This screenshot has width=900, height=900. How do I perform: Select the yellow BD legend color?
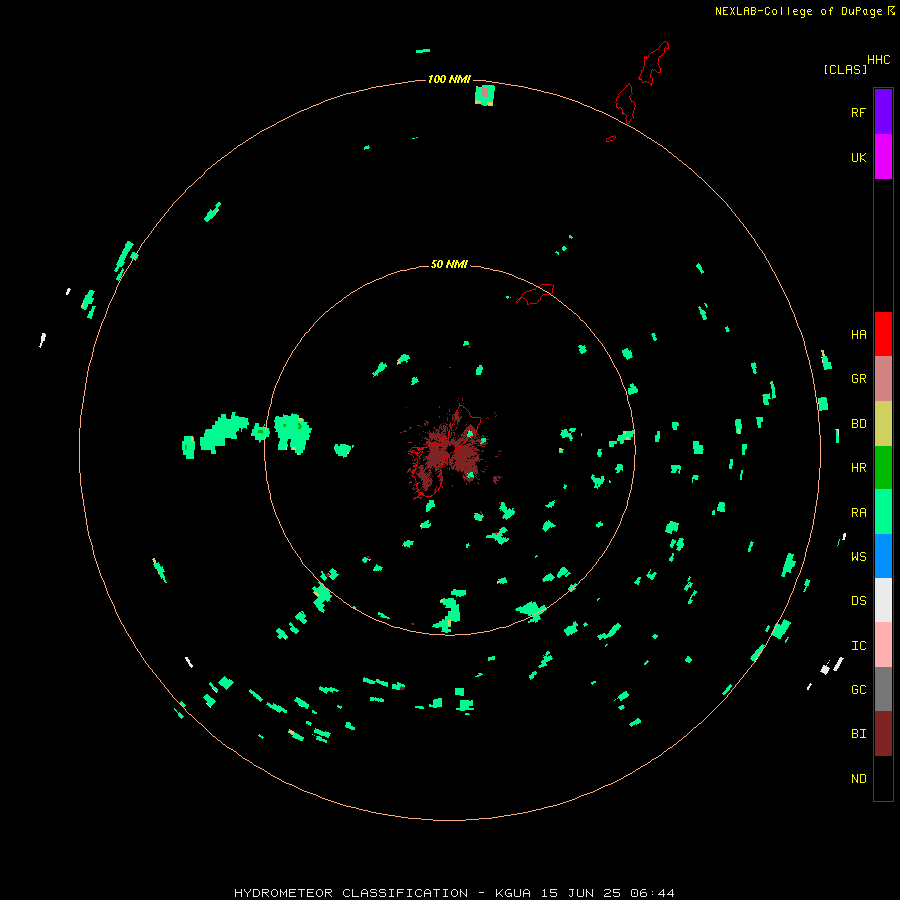click(x=883, y=424)
